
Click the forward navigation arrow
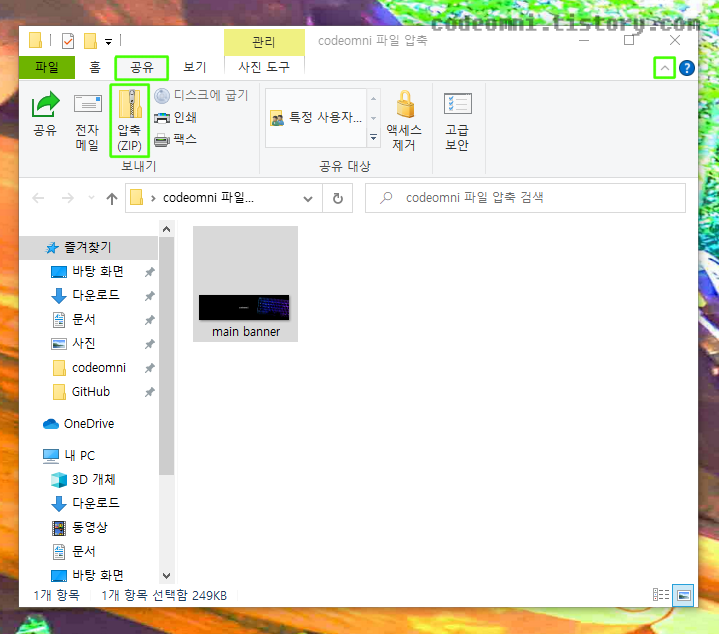pos(68,198)
